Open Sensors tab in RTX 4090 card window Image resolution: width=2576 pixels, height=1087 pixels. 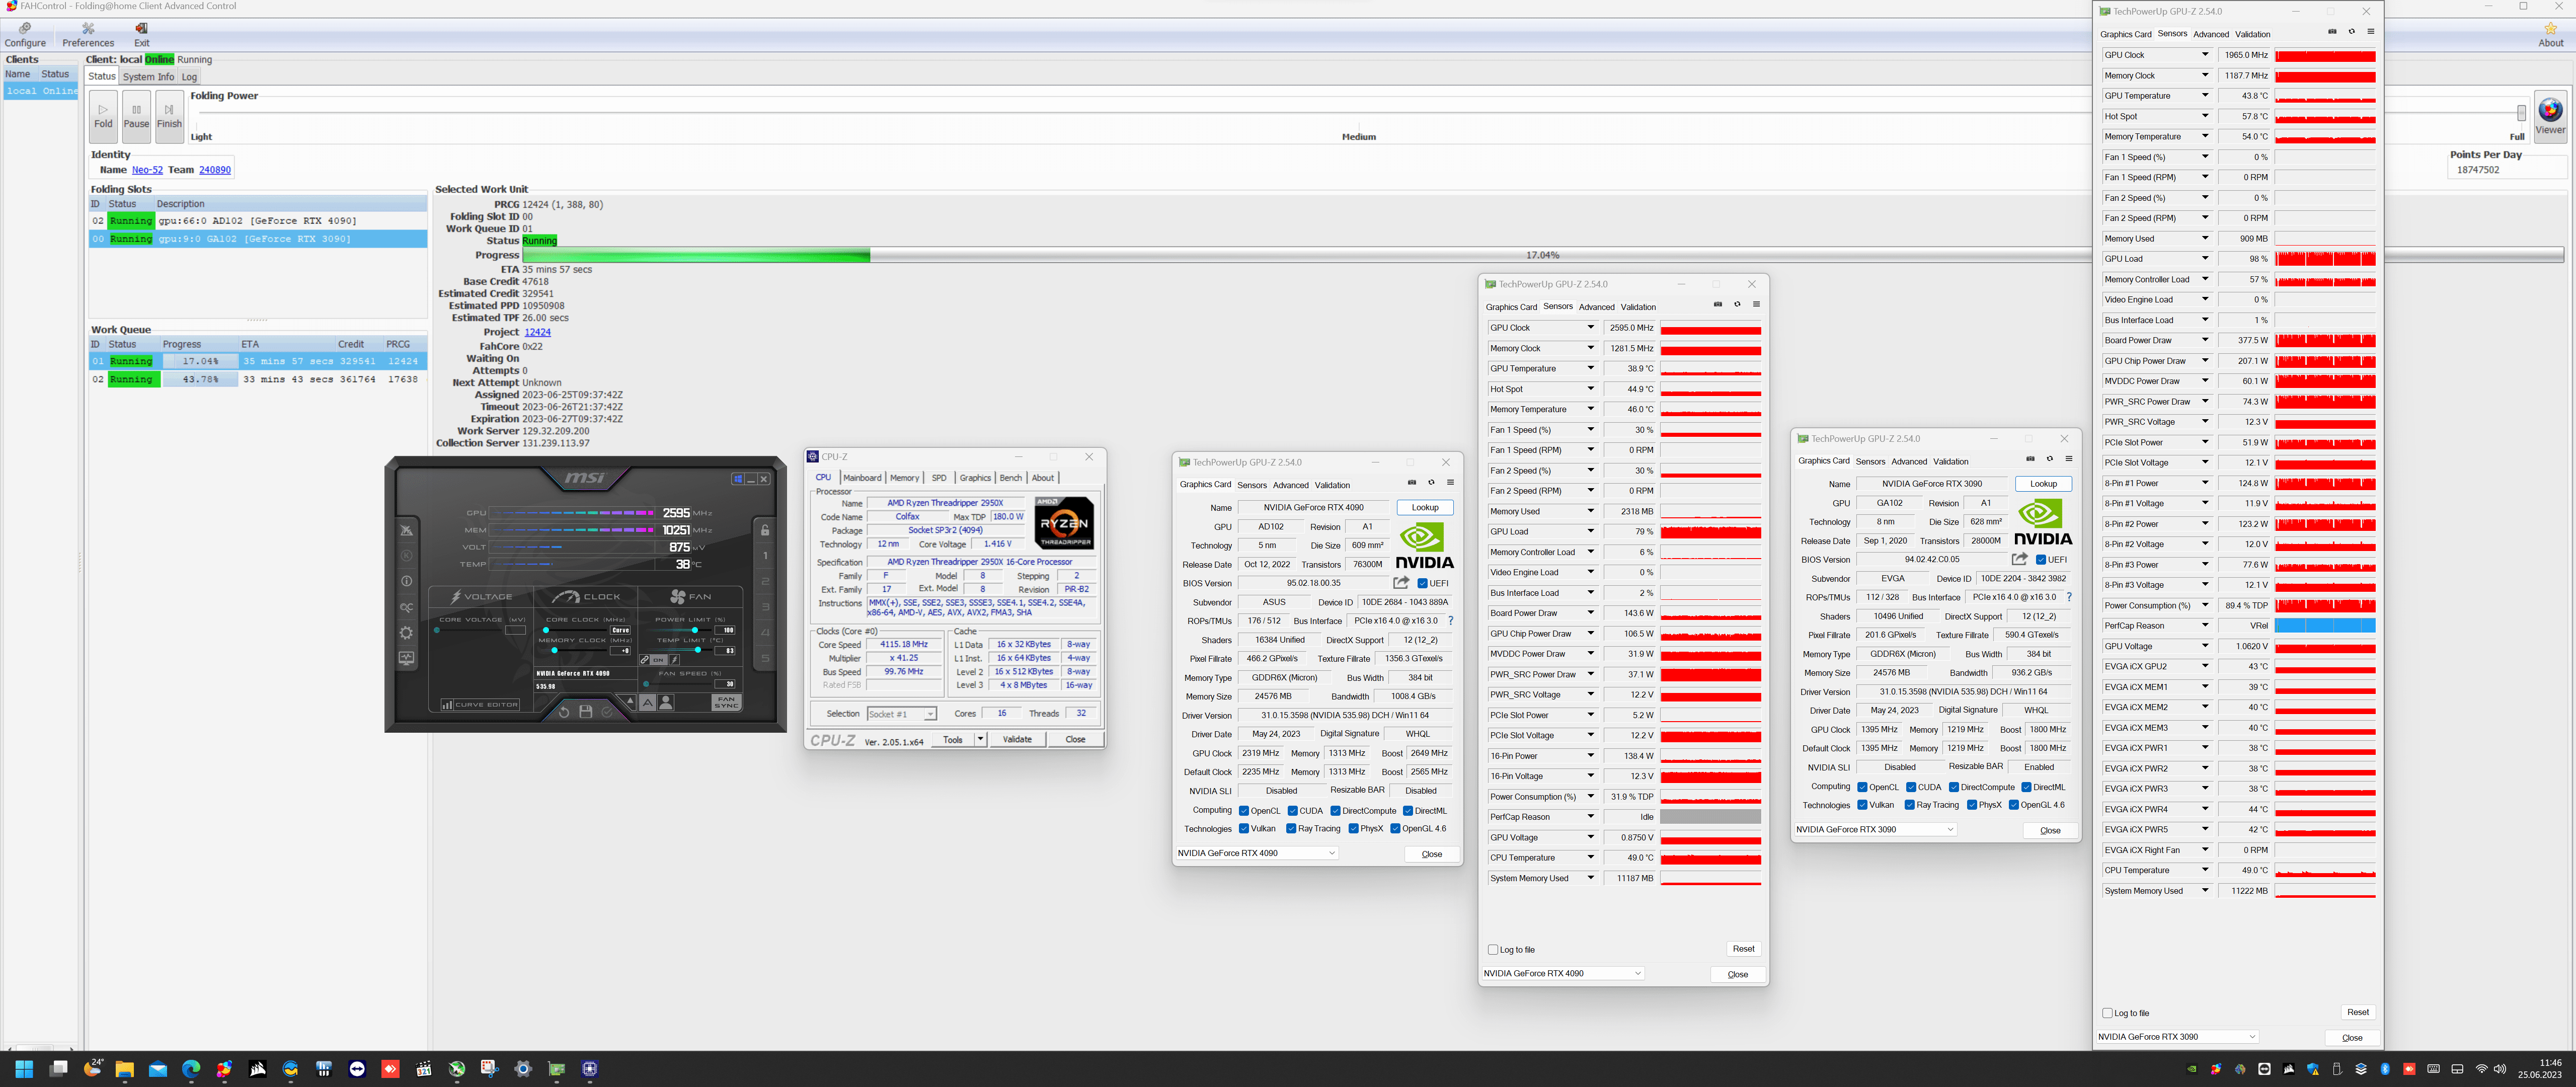click(1252, 485)
